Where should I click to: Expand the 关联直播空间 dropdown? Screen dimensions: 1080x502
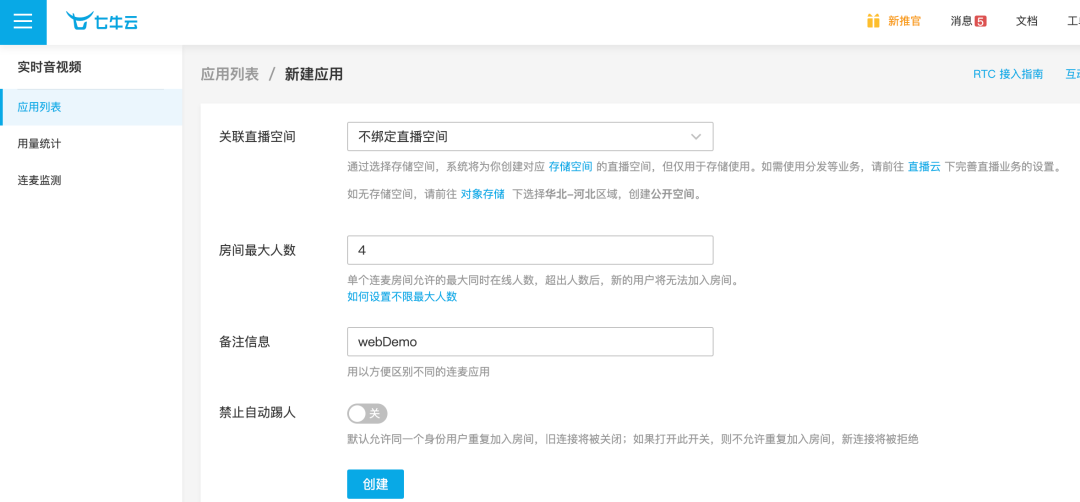(x=529, y=136)
